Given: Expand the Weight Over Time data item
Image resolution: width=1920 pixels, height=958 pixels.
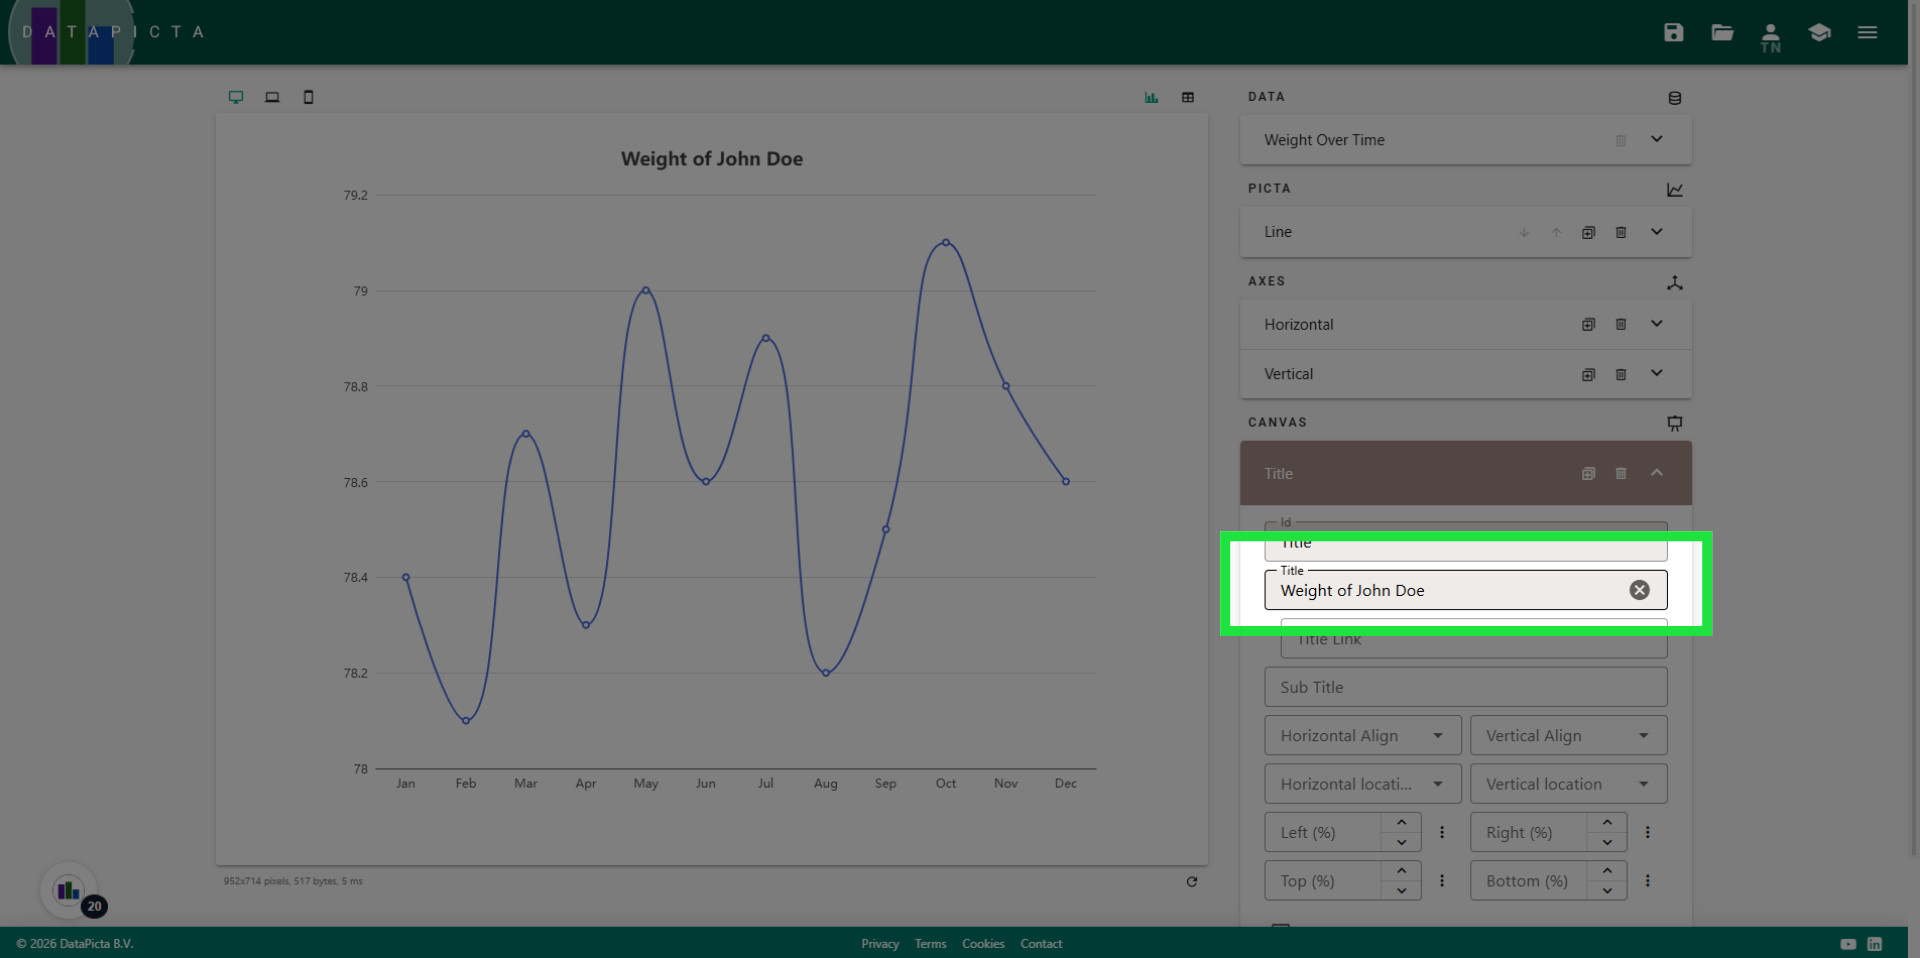Looking at the screenshot, I should (x=1656, y=140).
